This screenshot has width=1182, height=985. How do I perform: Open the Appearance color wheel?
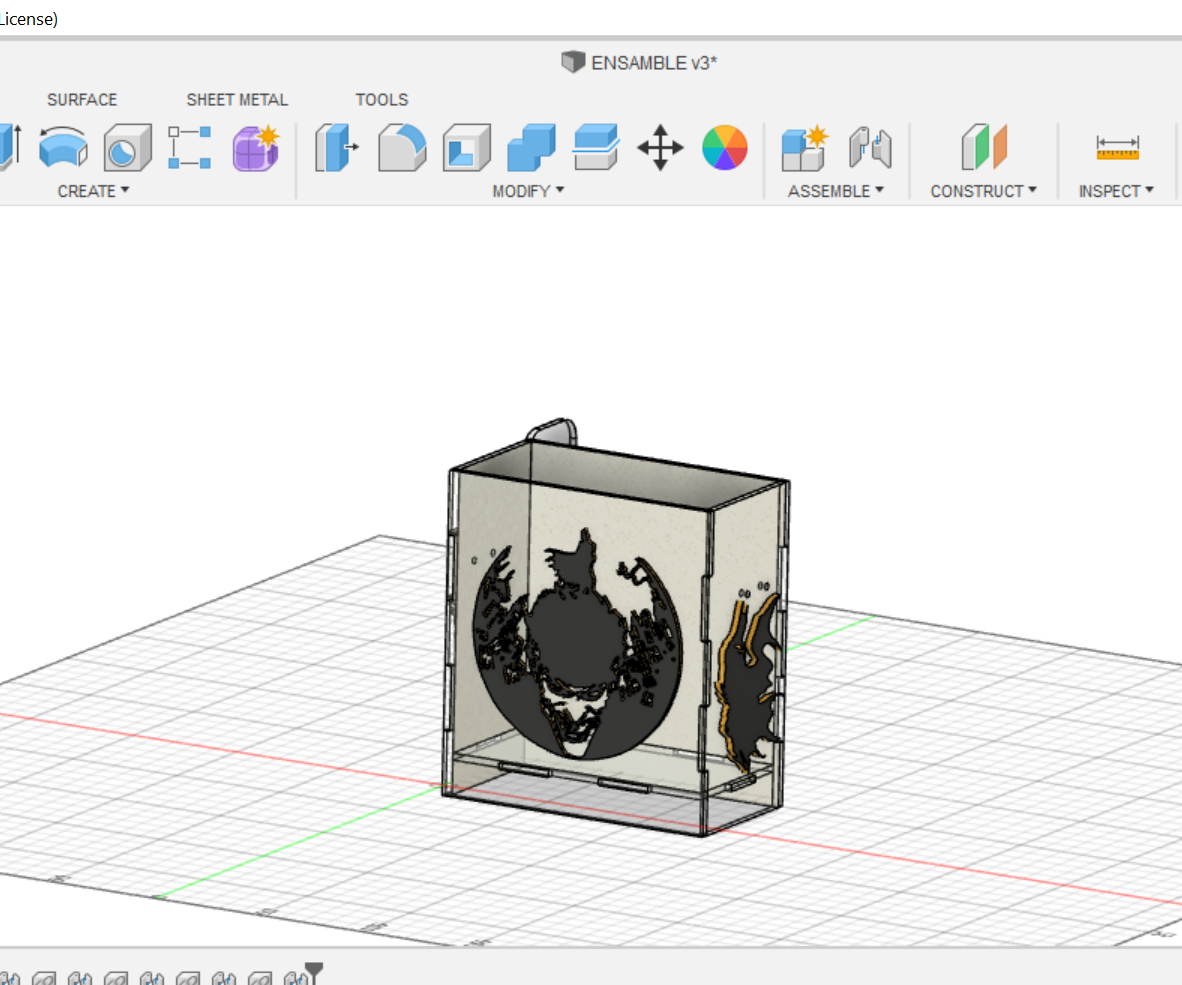(x=724, y=148)
